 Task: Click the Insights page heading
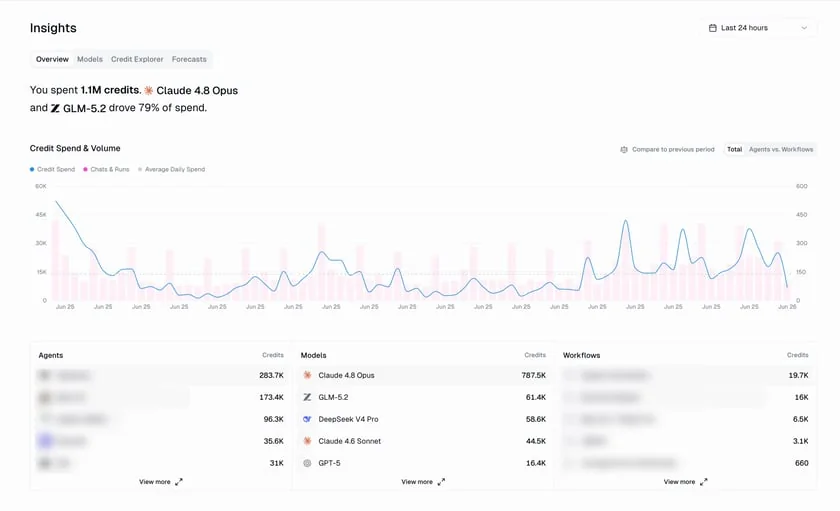pyautogui.click(x=53, y=28)
